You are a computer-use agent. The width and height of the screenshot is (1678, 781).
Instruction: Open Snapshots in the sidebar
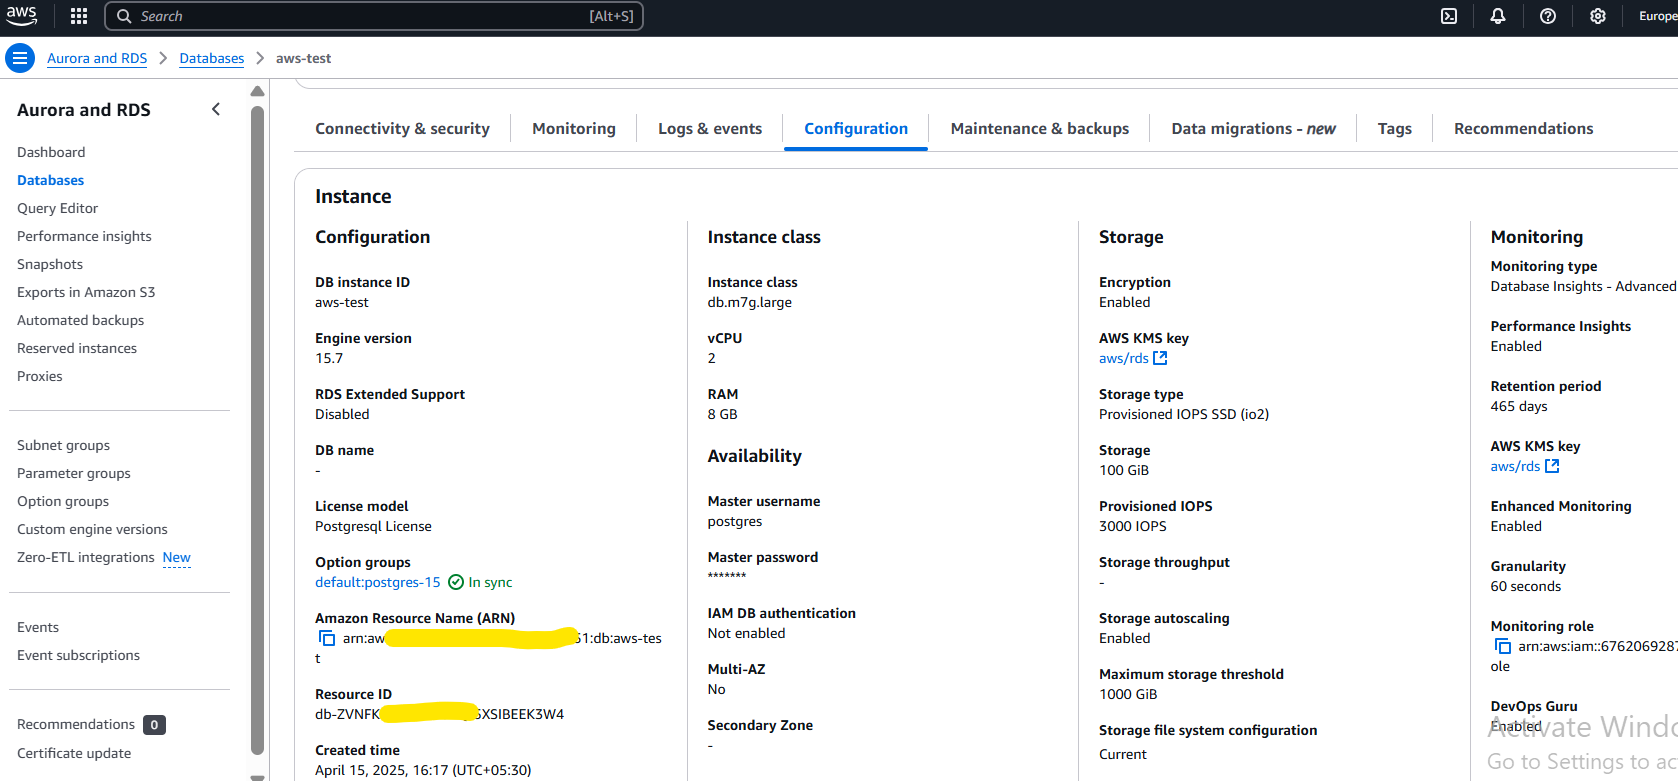pyautogui.click(x=50, y=264)
